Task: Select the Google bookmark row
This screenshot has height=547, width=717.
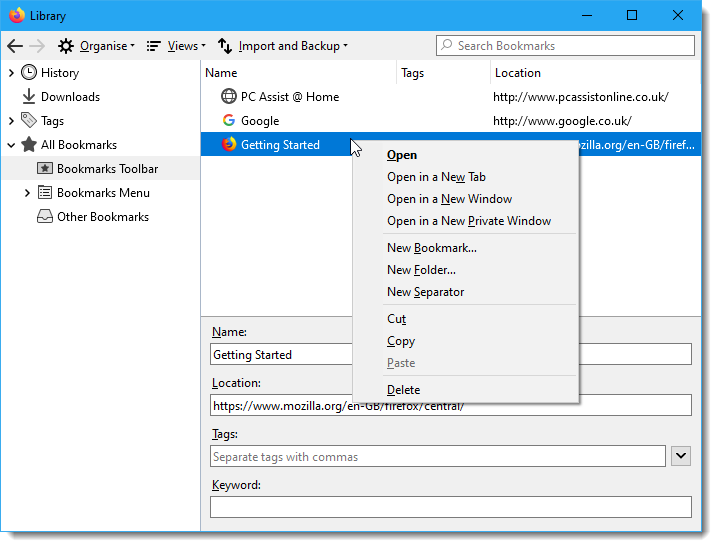Action: tap(450, 121)
